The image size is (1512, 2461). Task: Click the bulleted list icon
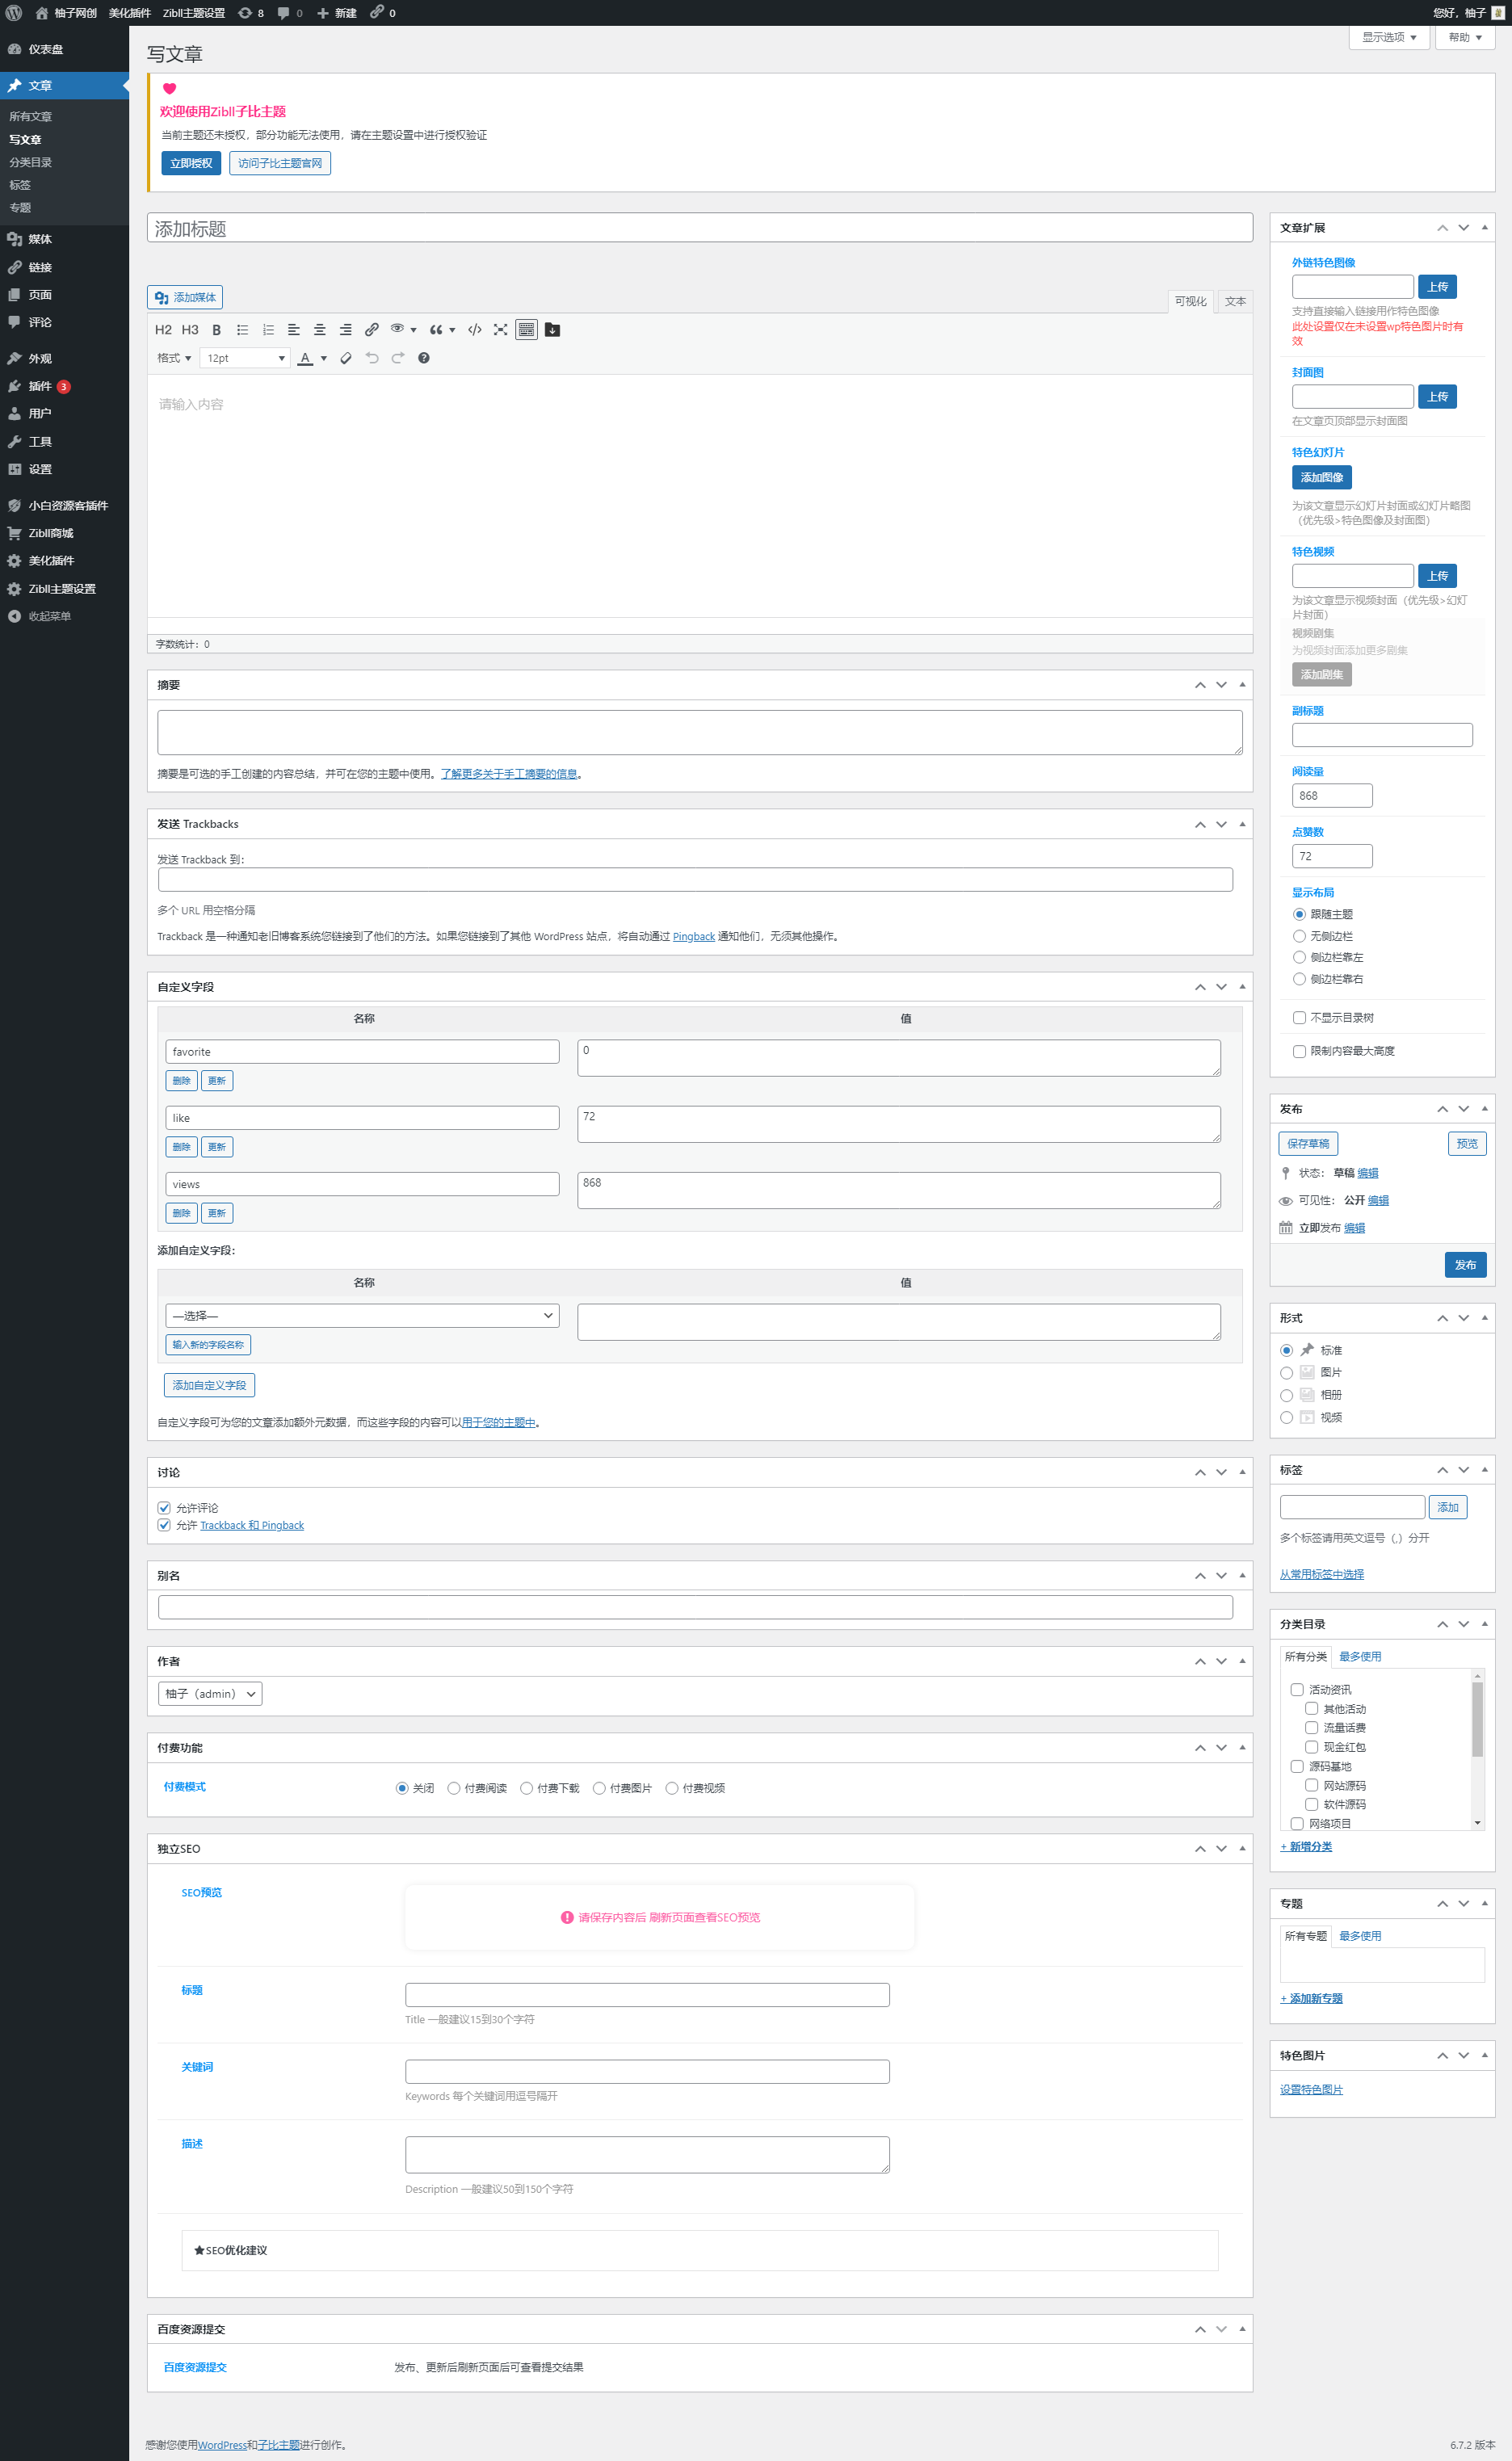[x=242, y=330]
